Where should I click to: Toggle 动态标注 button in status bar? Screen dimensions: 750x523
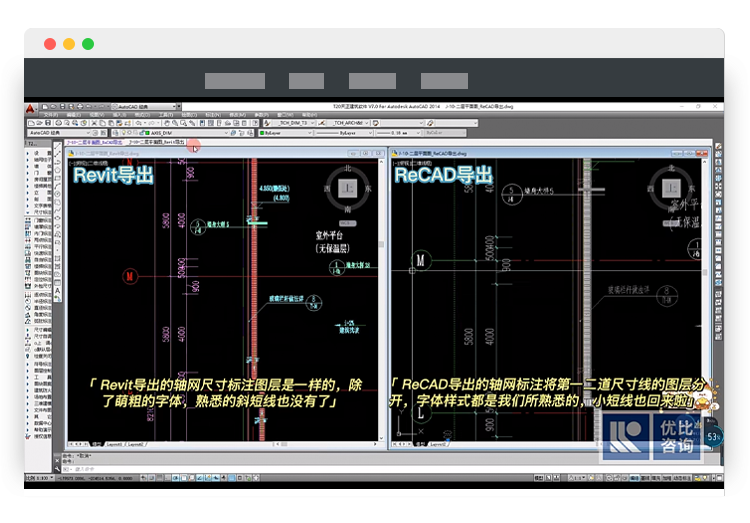click(682, 478)
